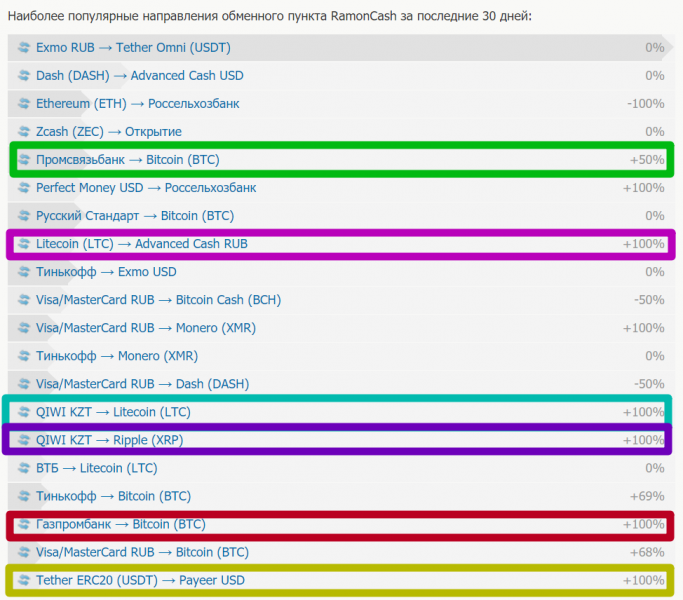Select Visa/MasterCard RUB → Bitcoin (BTC)
The height and width of the screenshot is (600, 683).
[x=142, y=552]
